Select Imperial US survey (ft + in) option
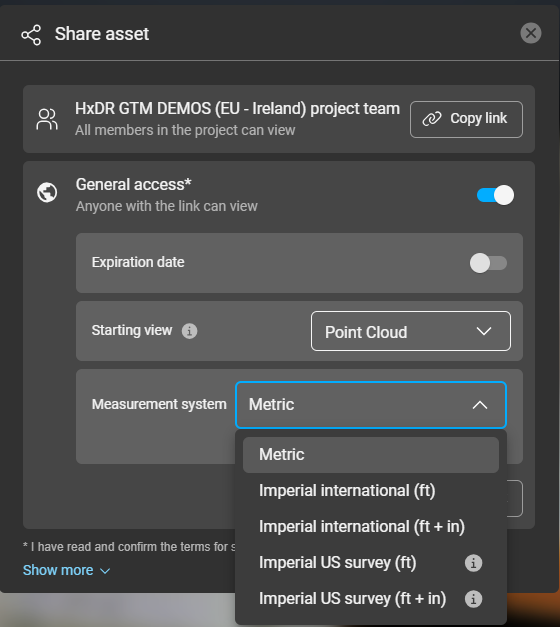 click(x=371, y=599)
